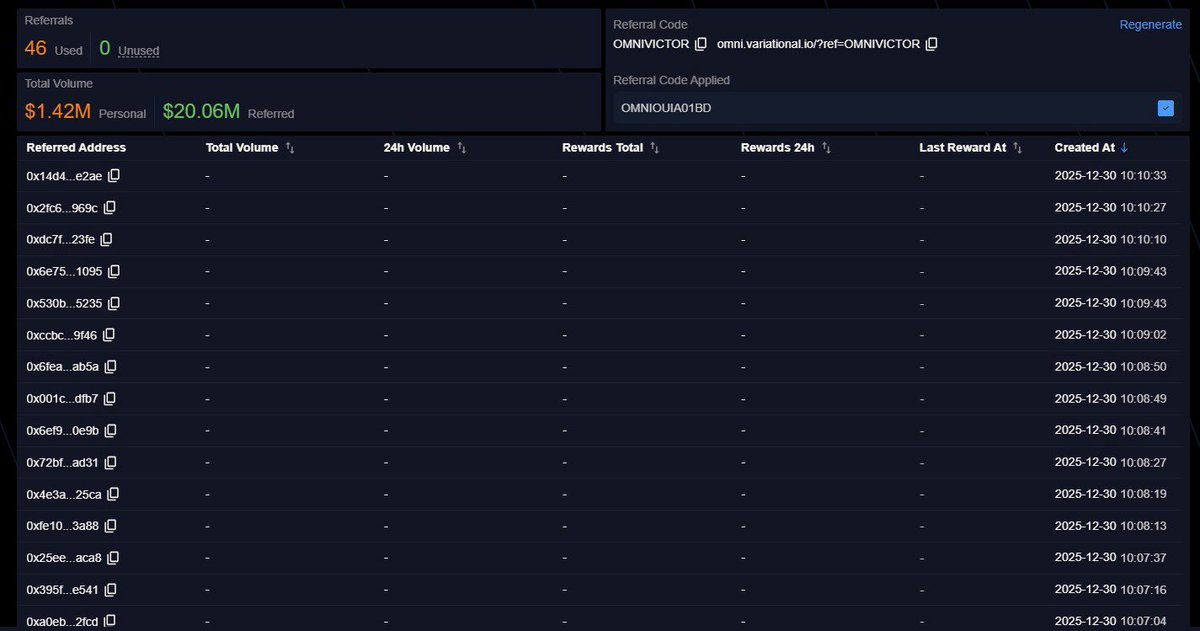Click the OMNIOUIA01BD applied code field
The width and height of the screenshot is (1200, 631).
point(896,108)
